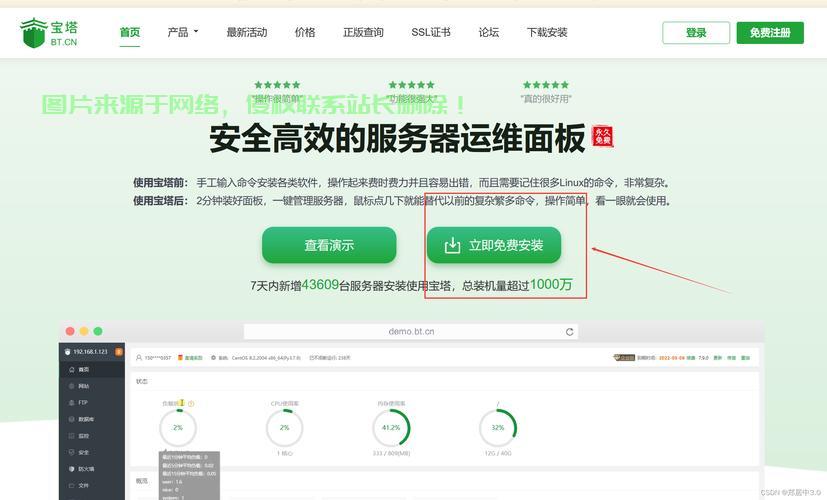Click the 查看演示 button

click(x=329, y=245)
